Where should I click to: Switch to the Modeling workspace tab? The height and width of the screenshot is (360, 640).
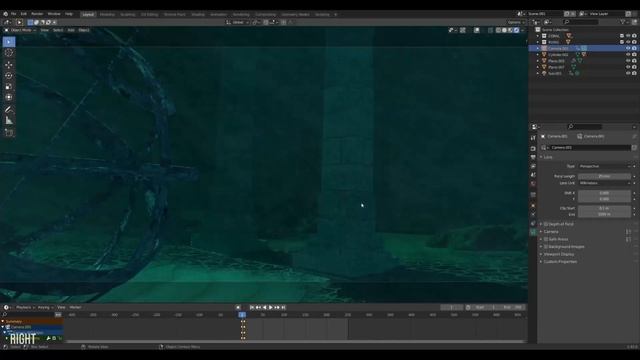coord(107,14)
